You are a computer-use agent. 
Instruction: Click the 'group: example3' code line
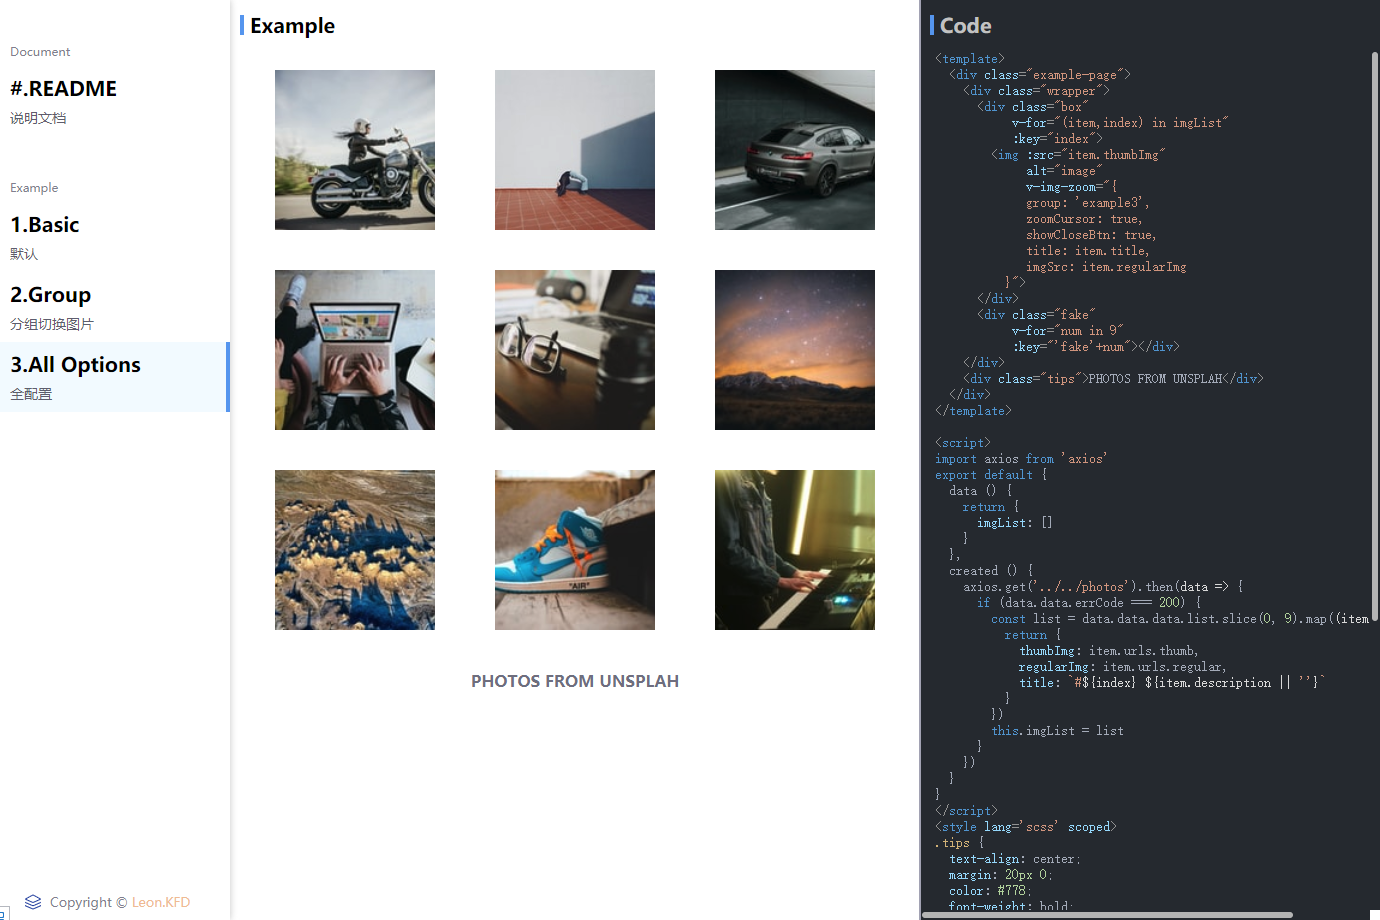click(1087, 203)
